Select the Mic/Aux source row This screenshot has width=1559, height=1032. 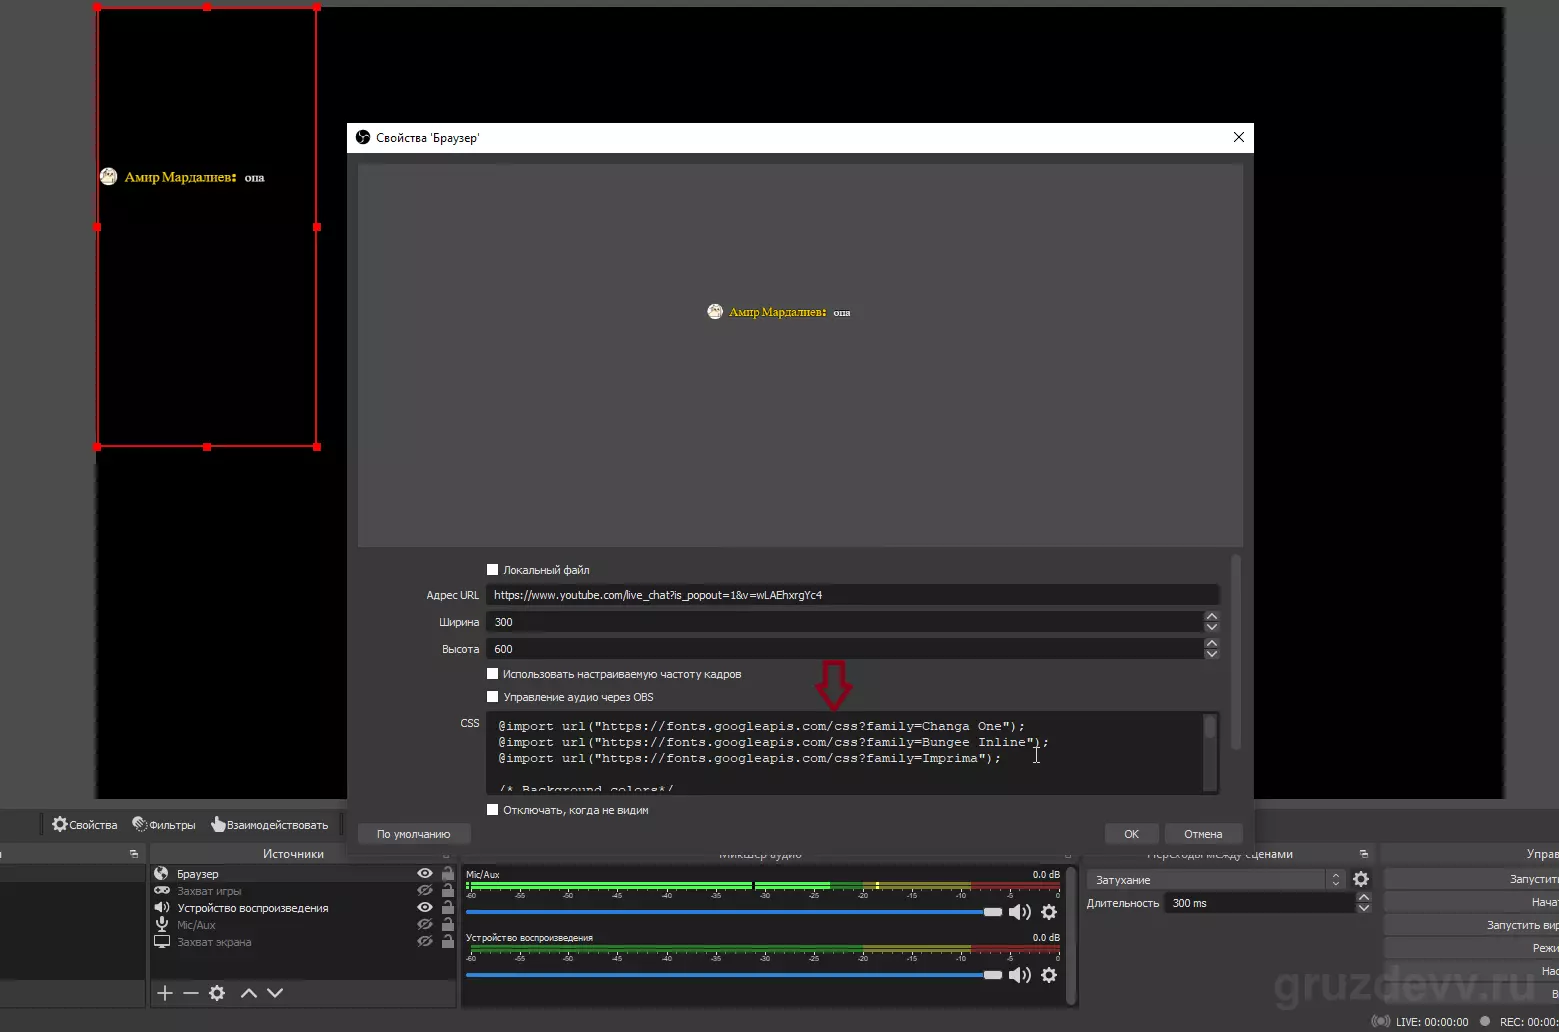click(x=302, y=925)
